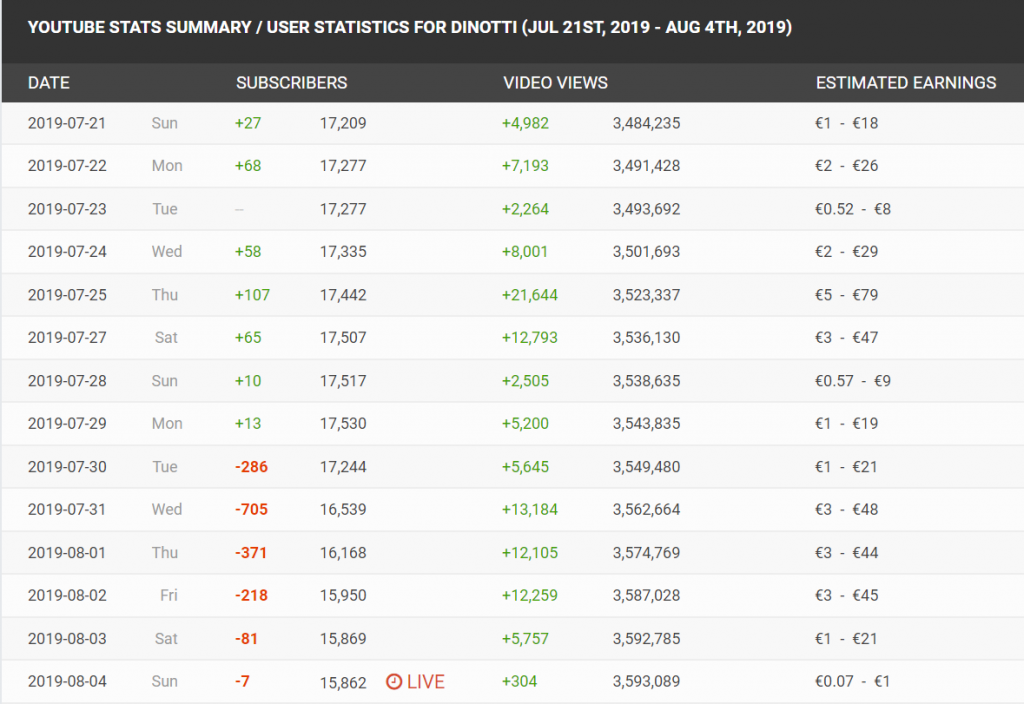Click the -371 subscriber loss value
The width and height of the screenshot is (1024, 704).
(251, 552)
